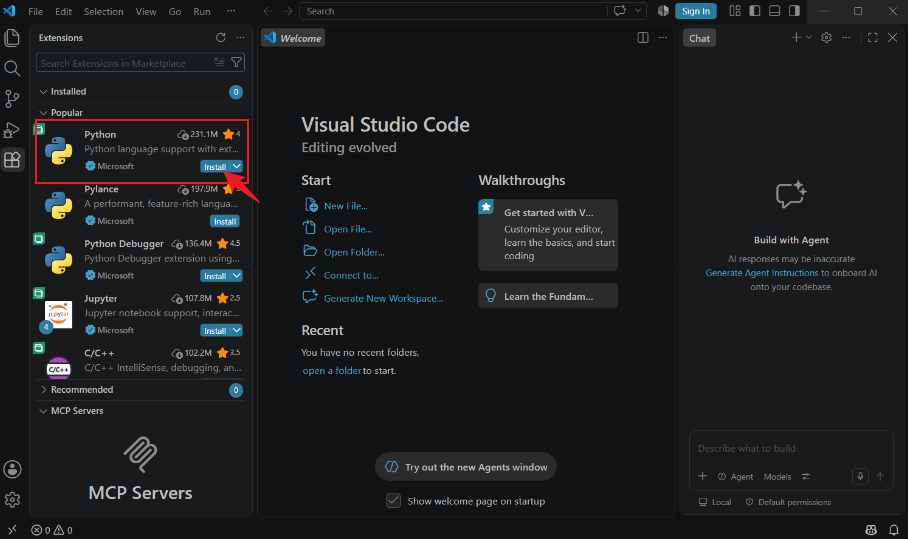Open Python Debugger Install dropdown arrow
The height and width of the screenshot is (539, 908).
click(237, 276)
